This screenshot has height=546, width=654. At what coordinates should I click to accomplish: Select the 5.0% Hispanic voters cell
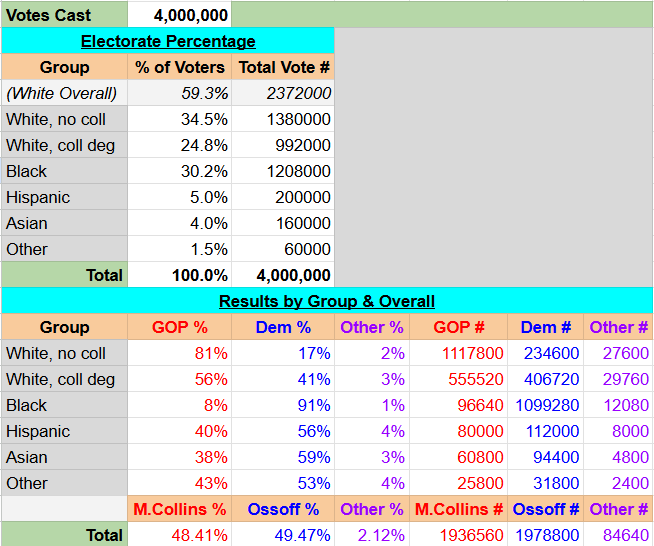(179, 197)
